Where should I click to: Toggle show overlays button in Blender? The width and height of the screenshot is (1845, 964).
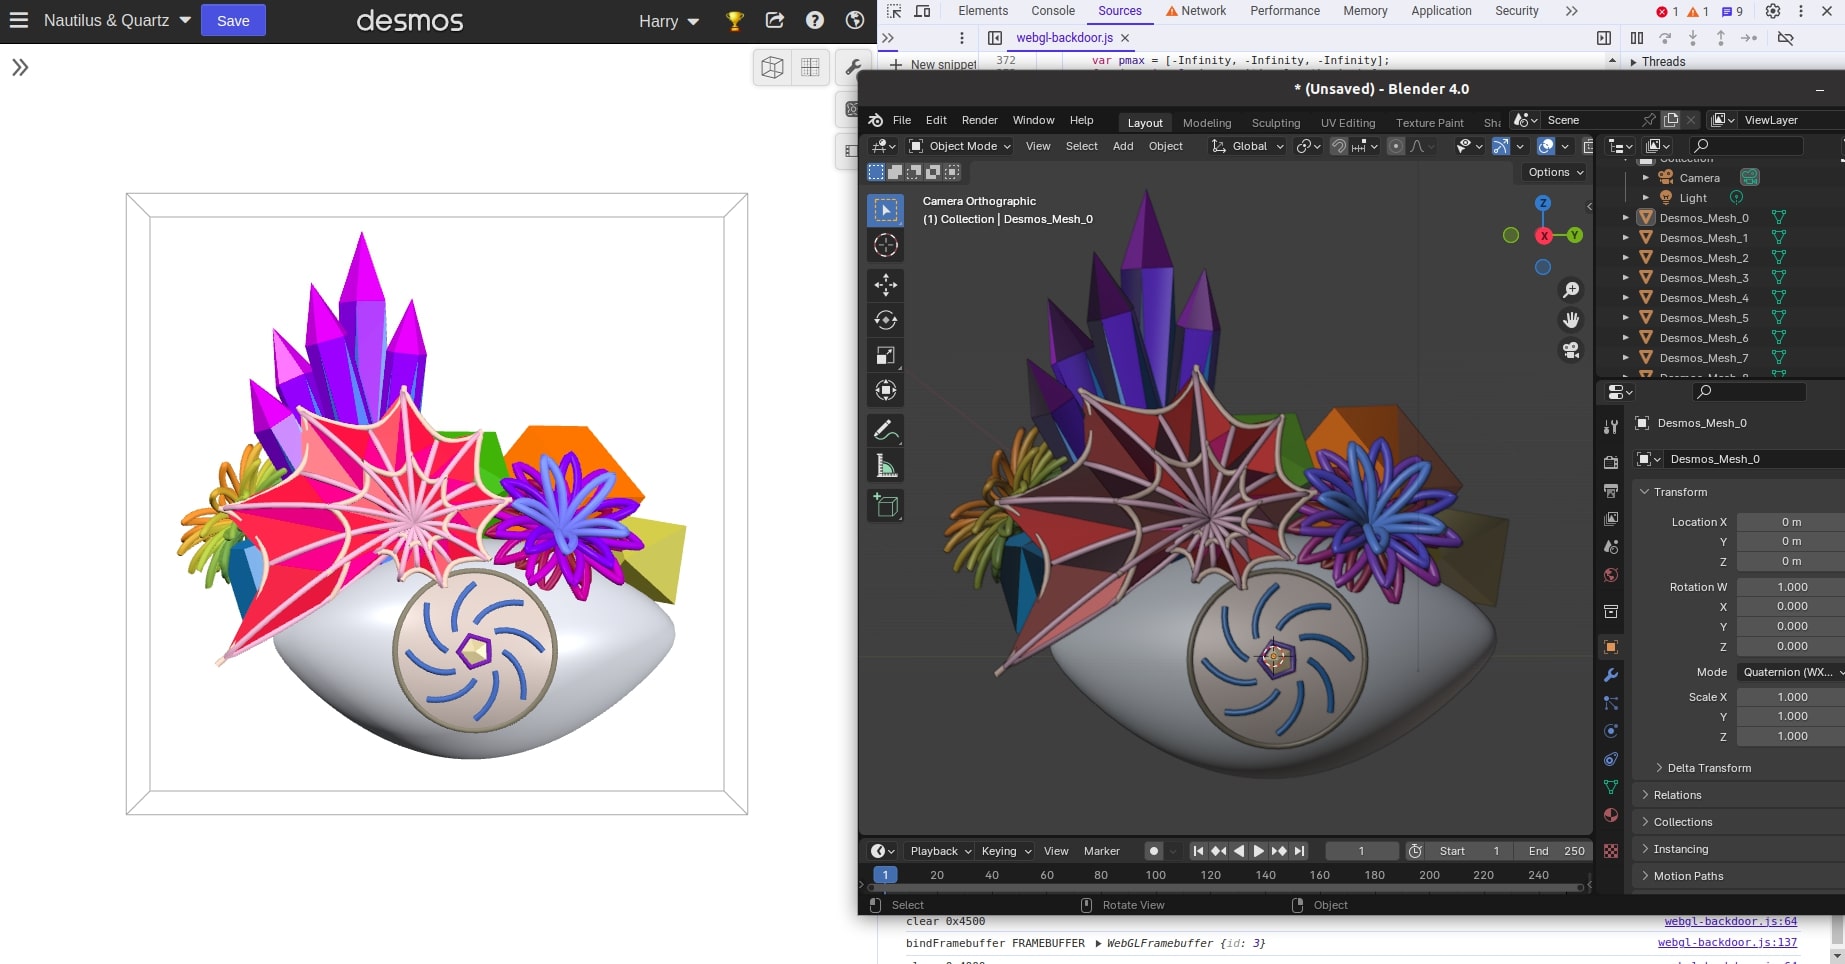point(1546,146)
